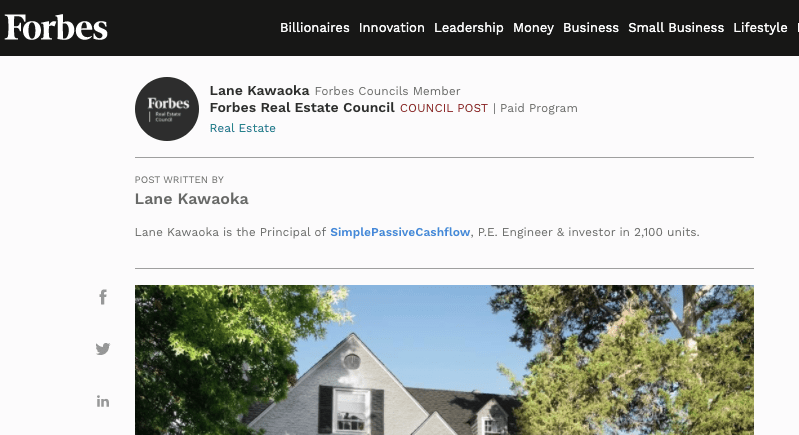
Task: Open the SimplePassiveCashflow link
Action: pos(400,232)
